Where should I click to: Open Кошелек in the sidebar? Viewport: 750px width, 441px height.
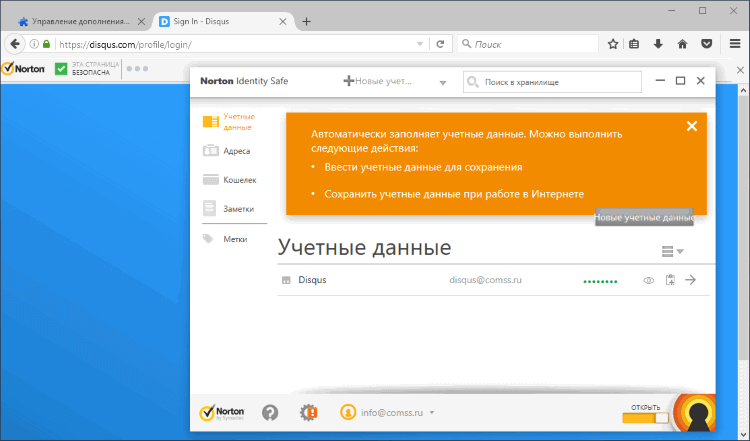230,180
